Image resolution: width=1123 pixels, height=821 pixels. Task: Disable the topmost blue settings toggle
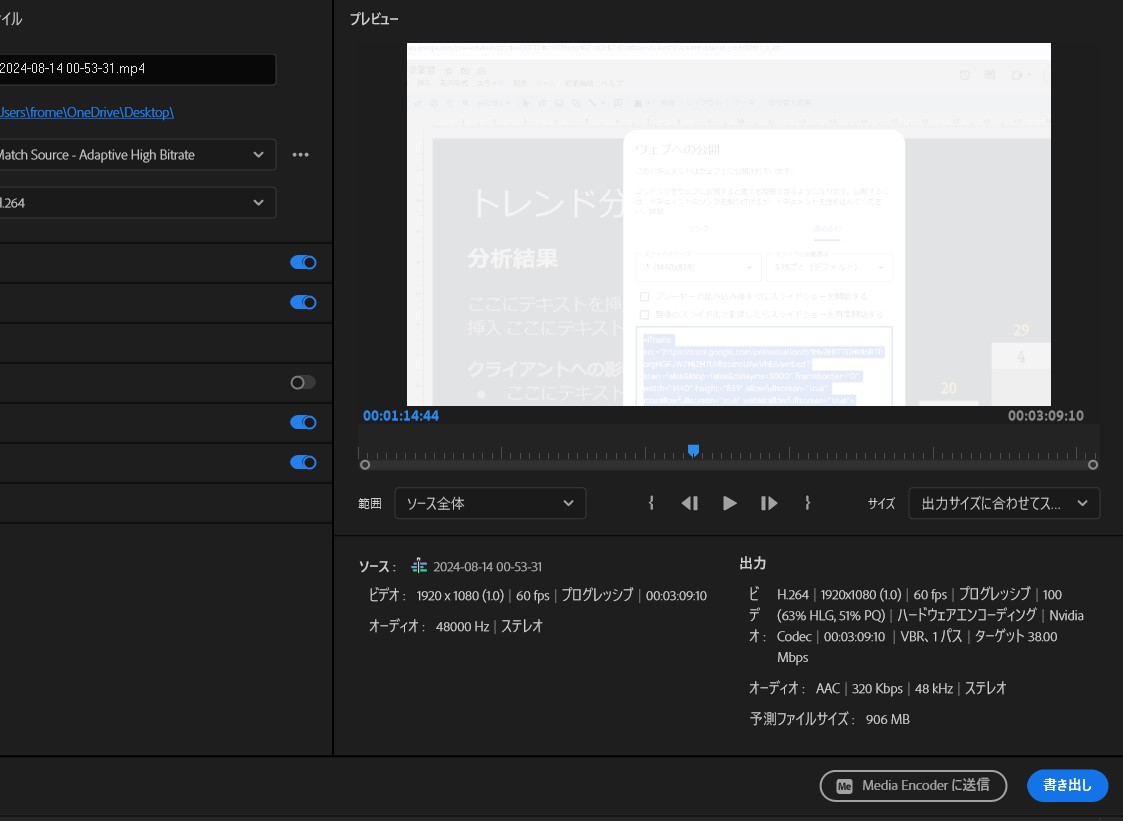point(303,262)
